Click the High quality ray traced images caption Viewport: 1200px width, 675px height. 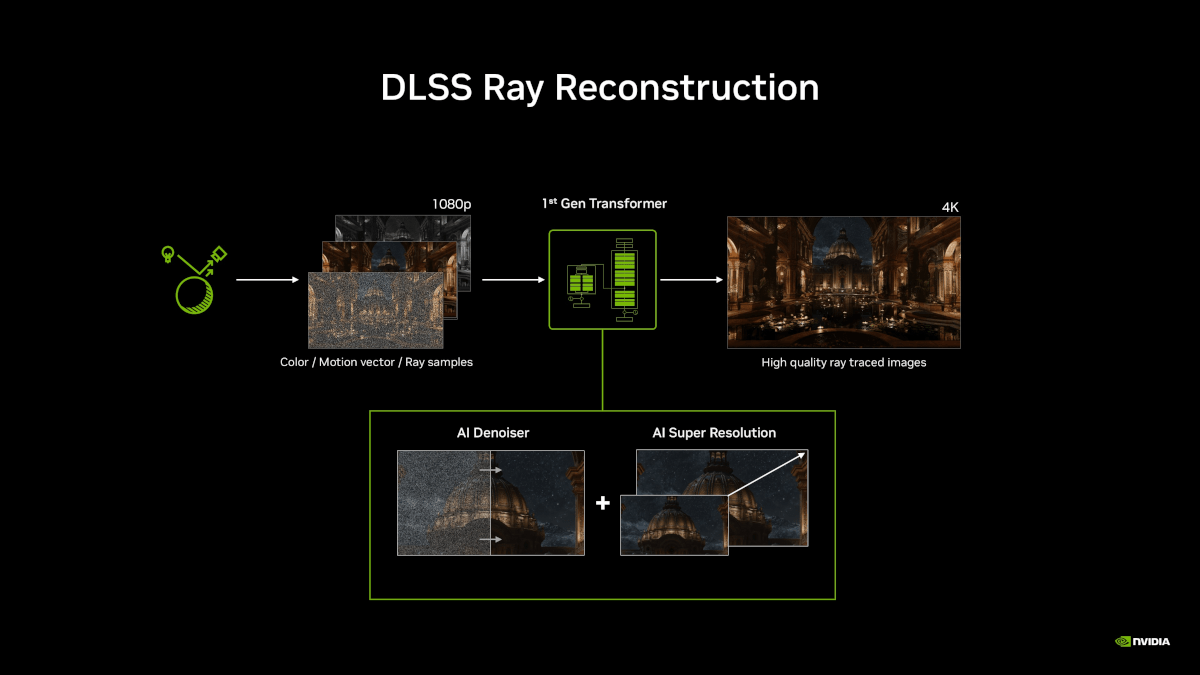click(x=844, y=363)
